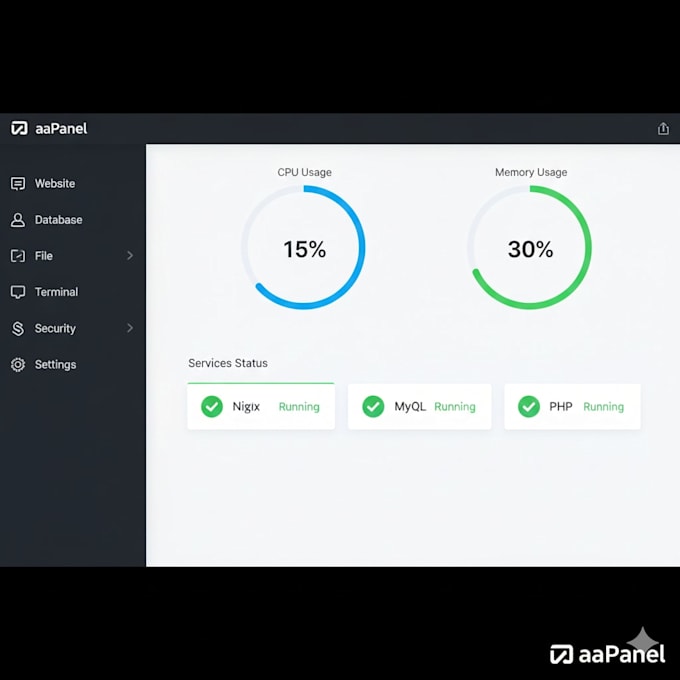Click Running status on MyQL card
This screenshot has width=680, height=680.
click(455, 406)
